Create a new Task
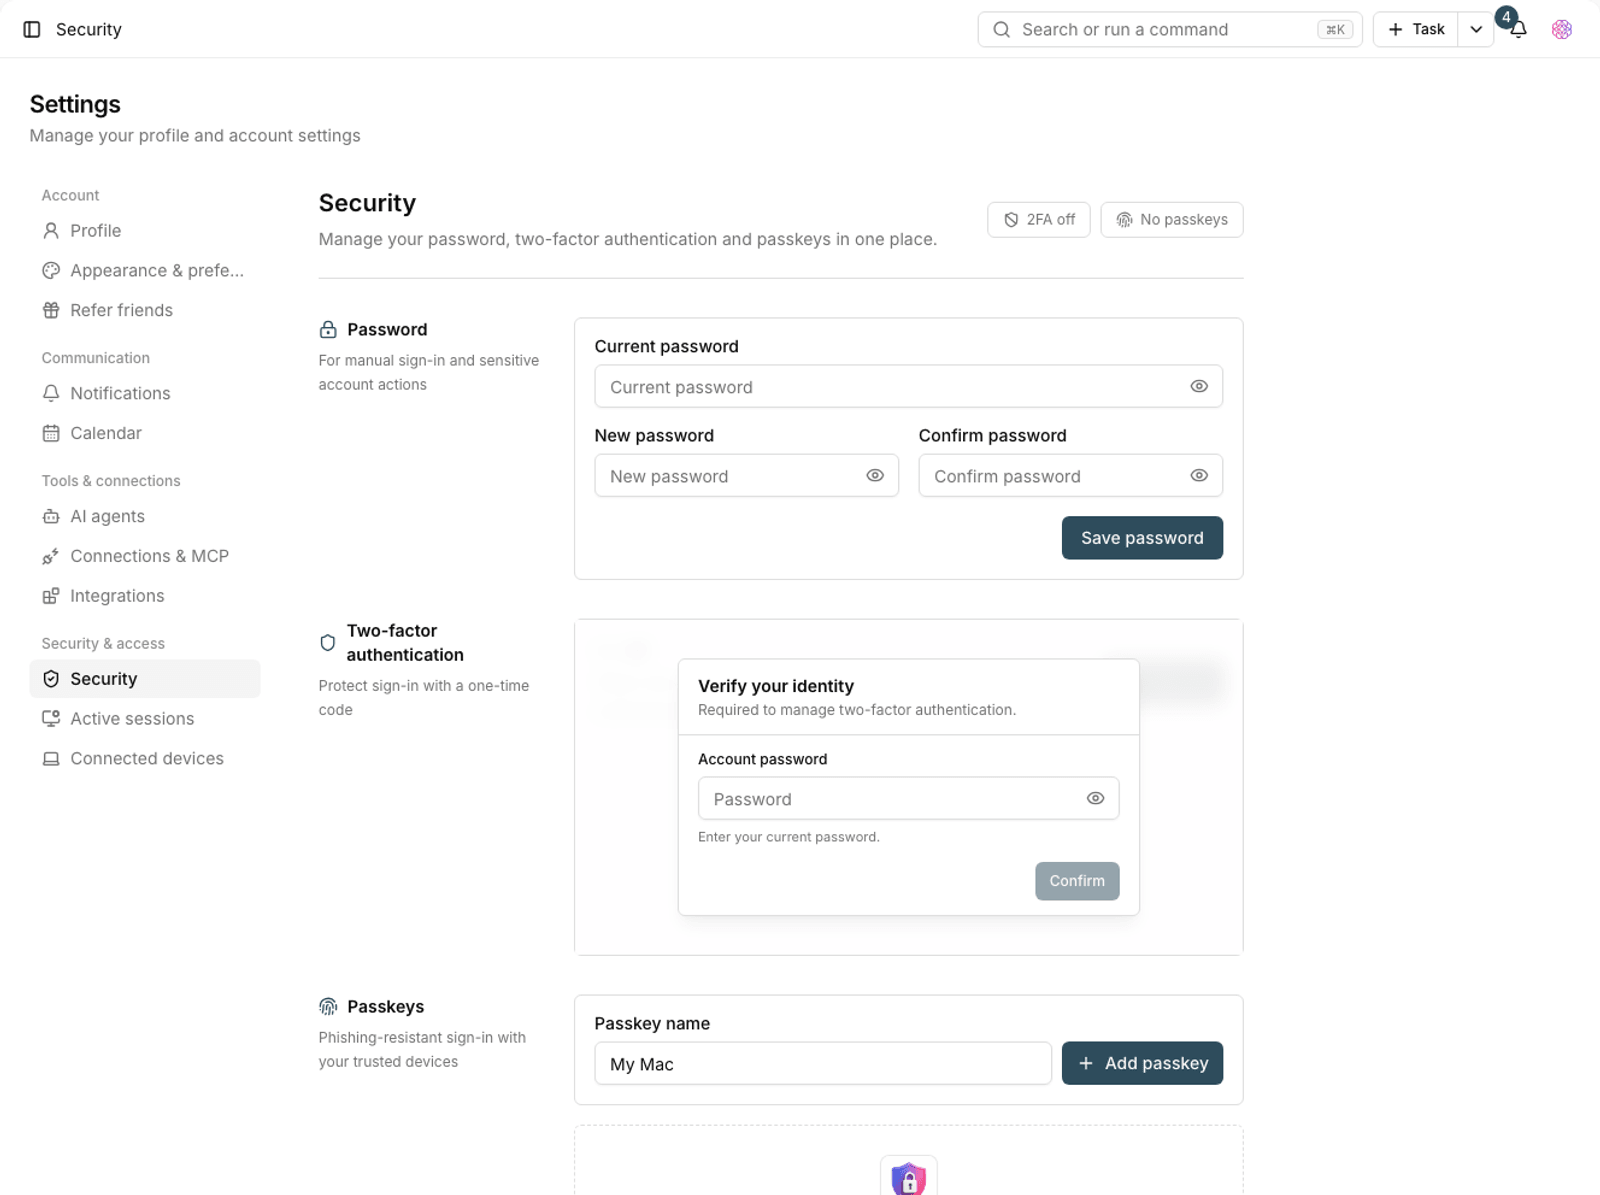The height and width of the screenshot is (1195, 1600). click(x=1416, y=29)
